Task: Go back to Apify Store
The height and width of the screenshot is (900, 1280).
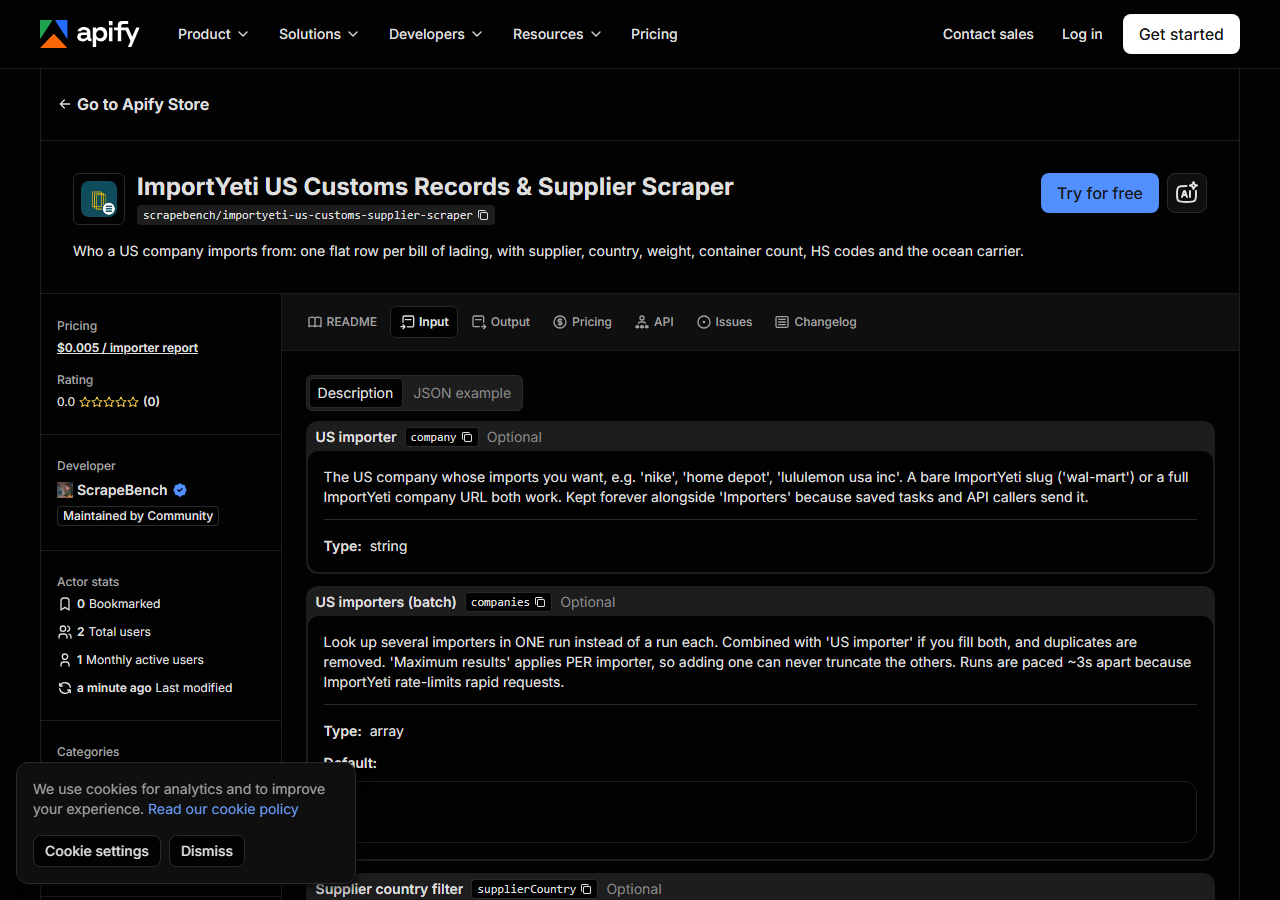Action: 133,104
